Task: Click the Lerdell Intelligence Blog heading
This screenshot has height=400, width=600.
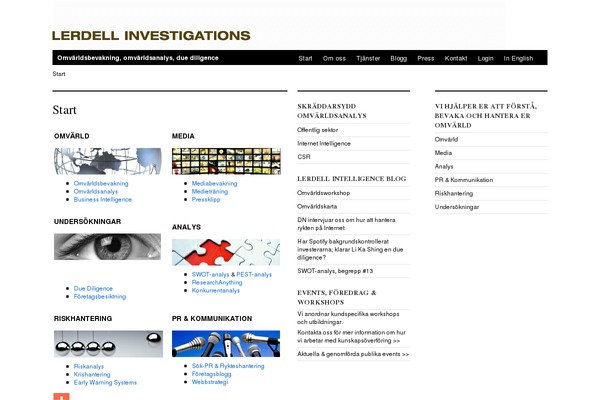Action: tap(352, 179)
